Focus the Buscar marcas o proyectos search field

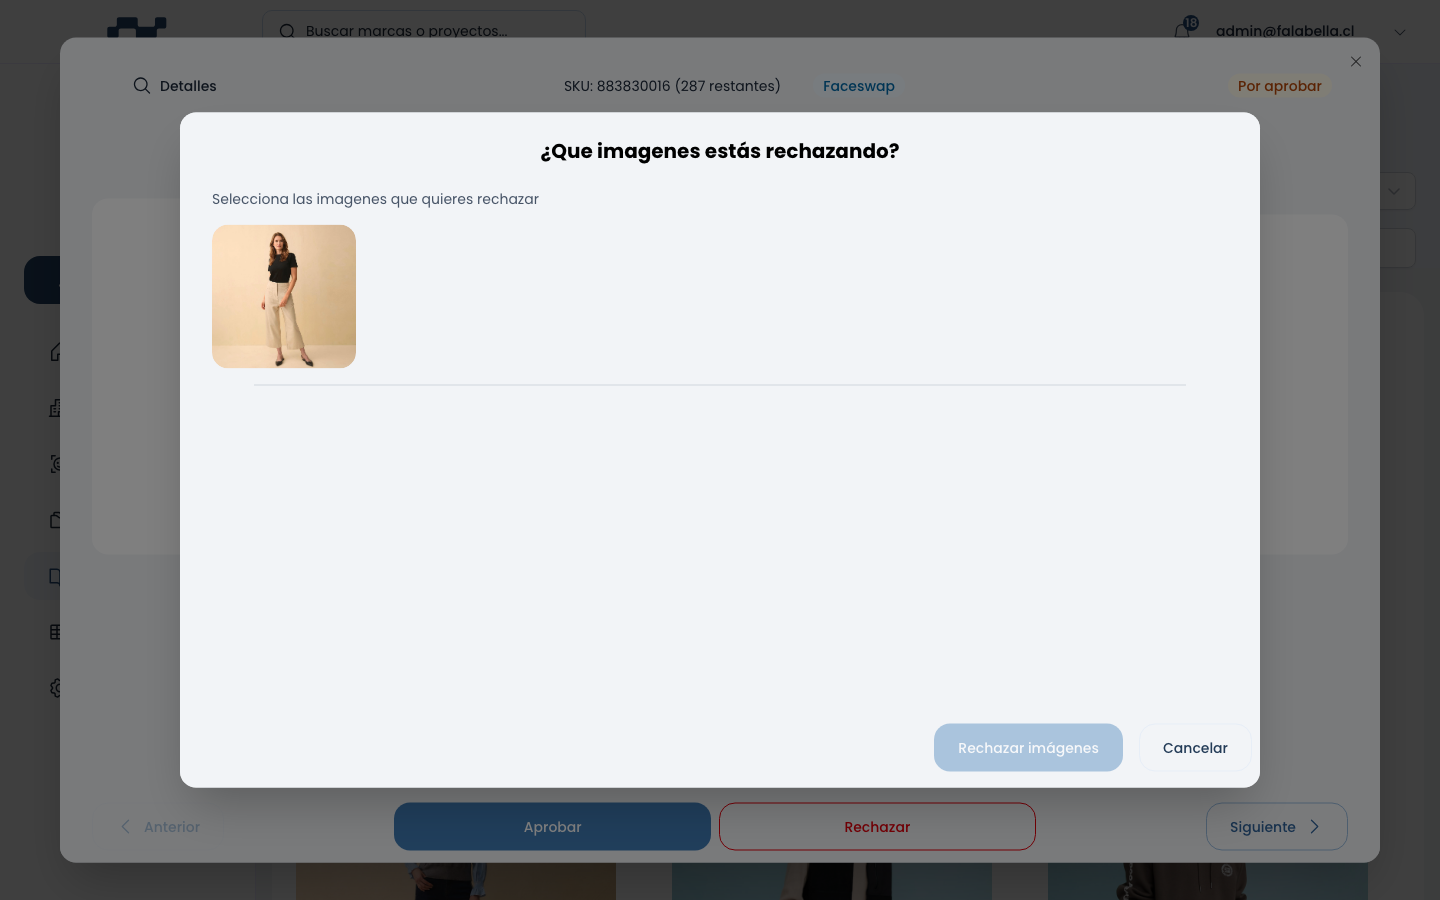click(x=424, y=31)
